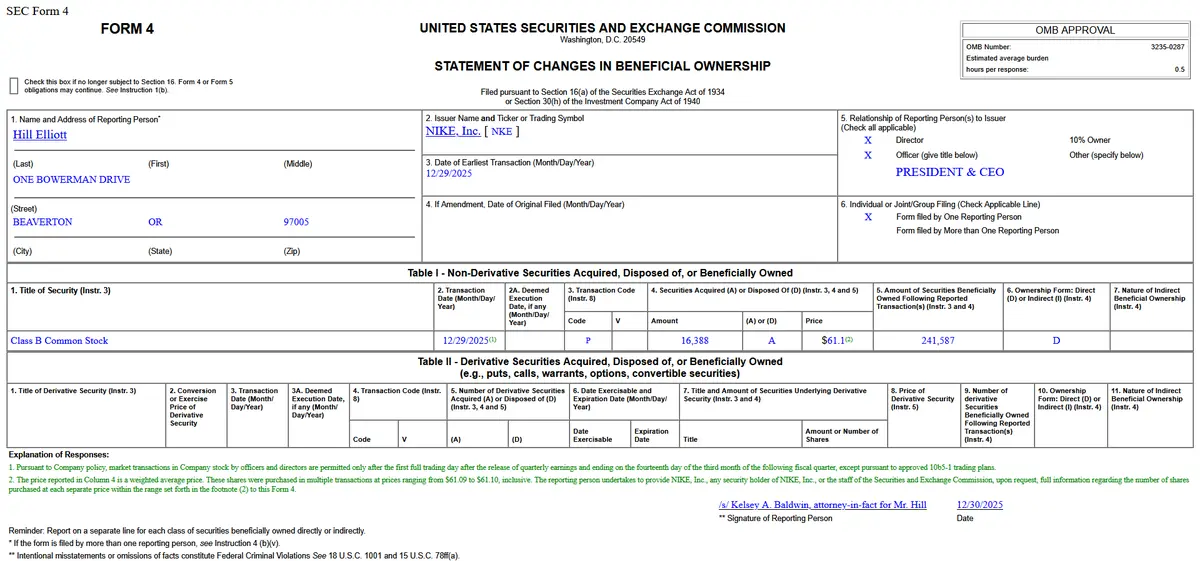Click the 241,587 beneficially owned amount
The height and width of the screenshot is (561, 1200).
click(x=937, y=341)
